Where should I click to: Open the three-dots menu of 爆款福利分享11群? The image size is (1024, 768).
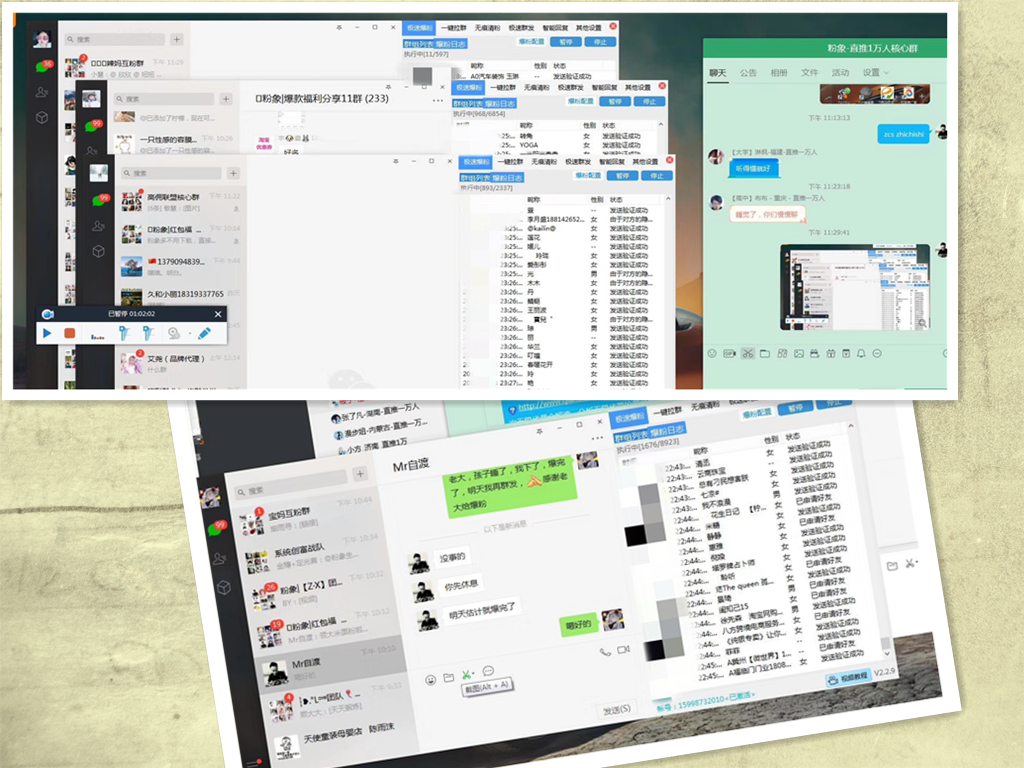437,100
